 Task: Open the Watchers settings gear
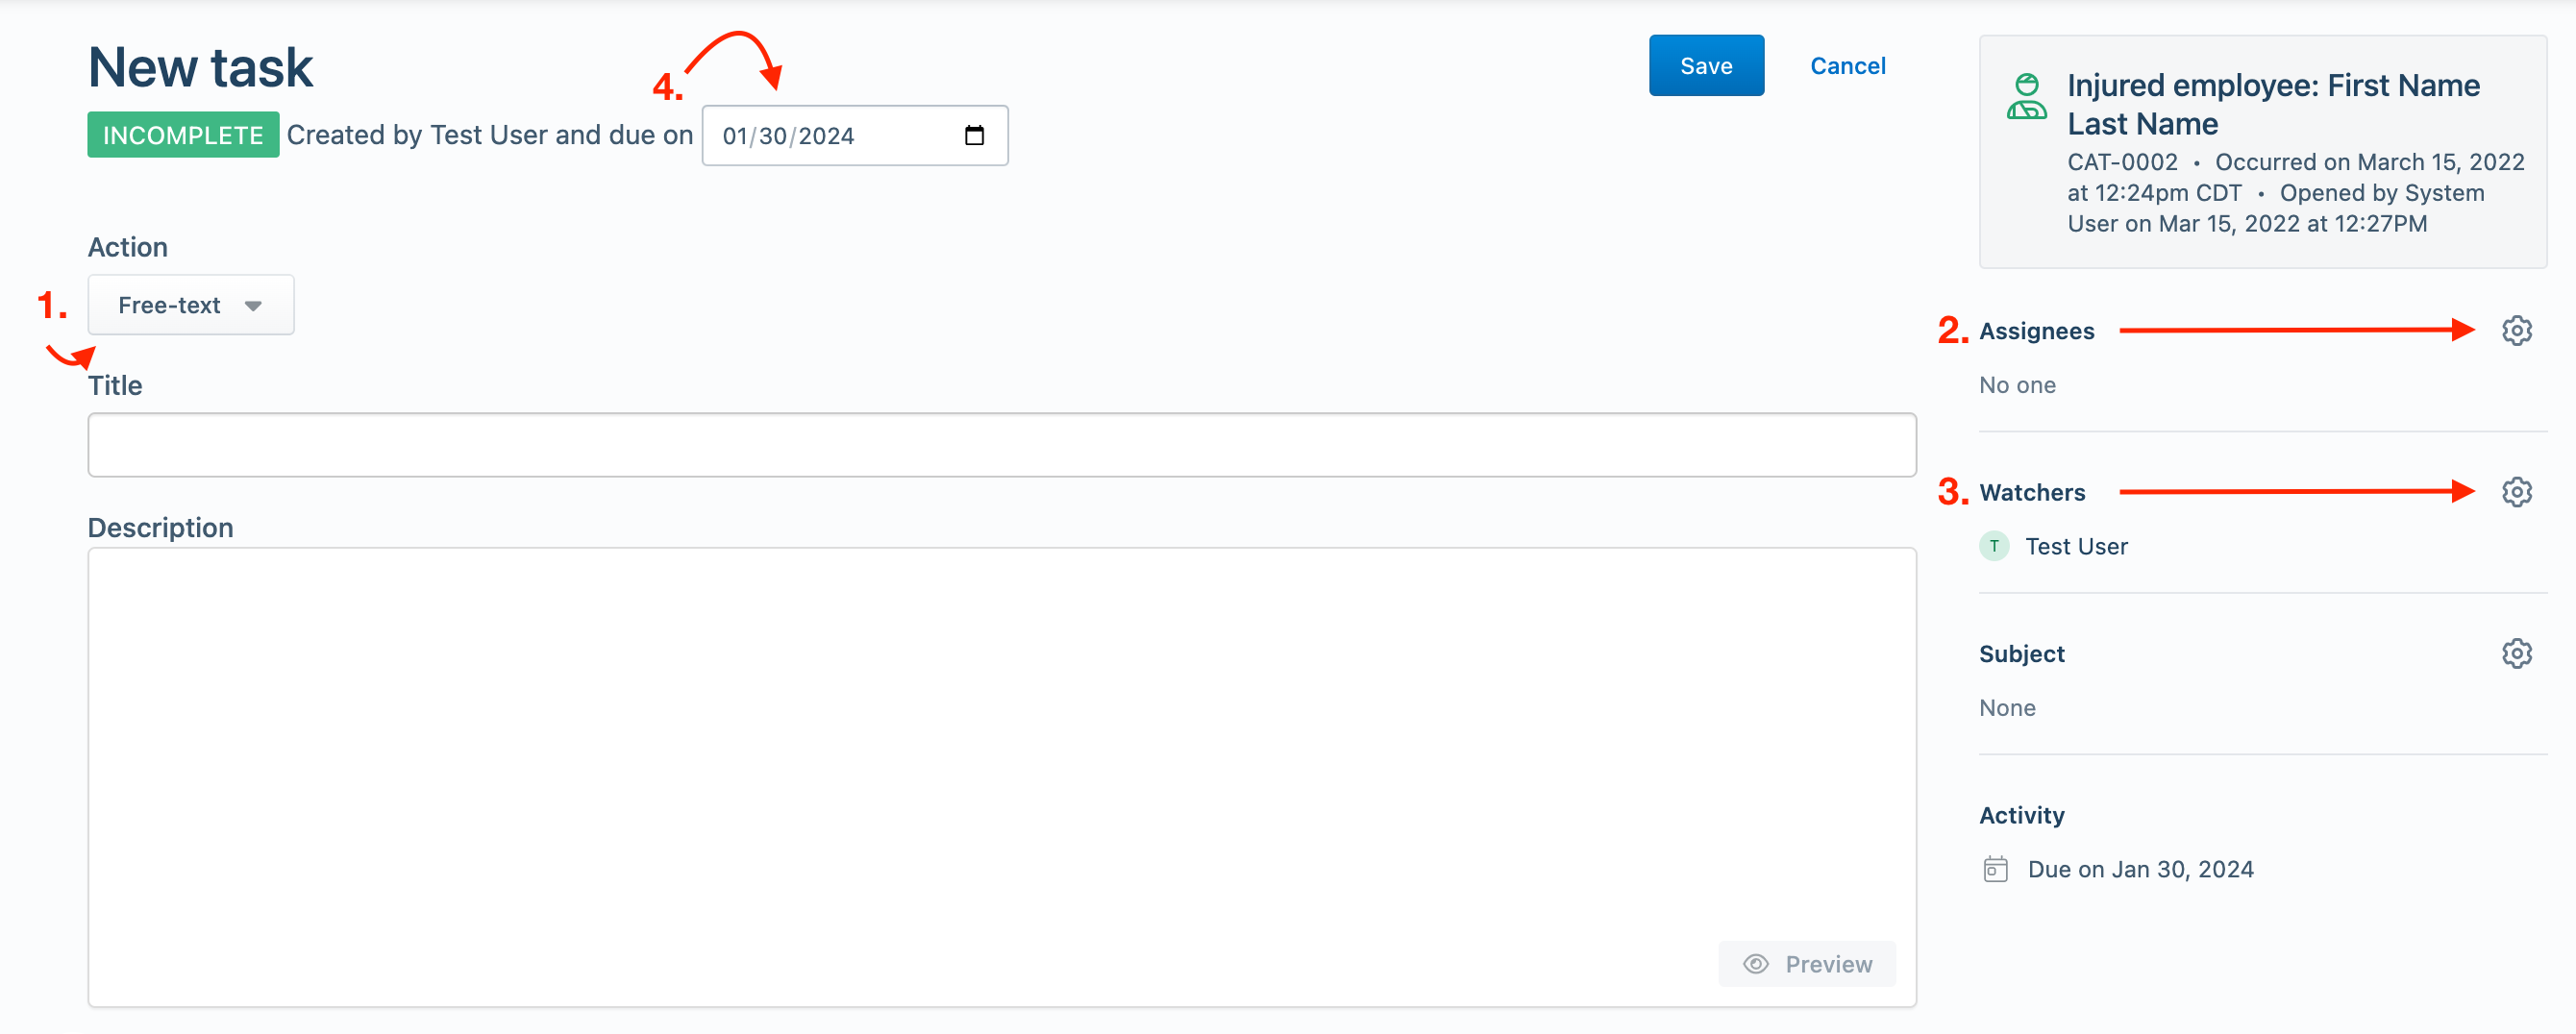click(x=2516, y=492)
